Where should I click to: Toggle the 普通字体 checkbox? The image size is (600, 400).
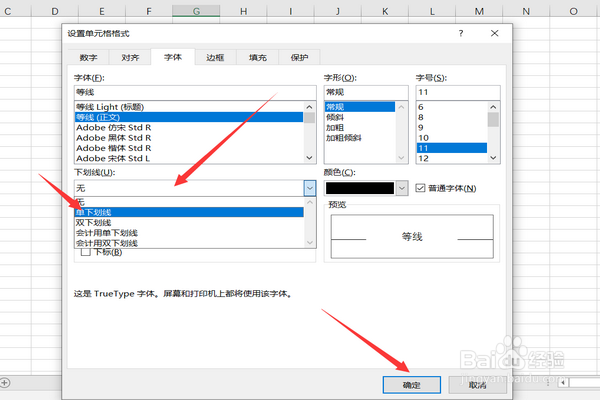(420, 188)
